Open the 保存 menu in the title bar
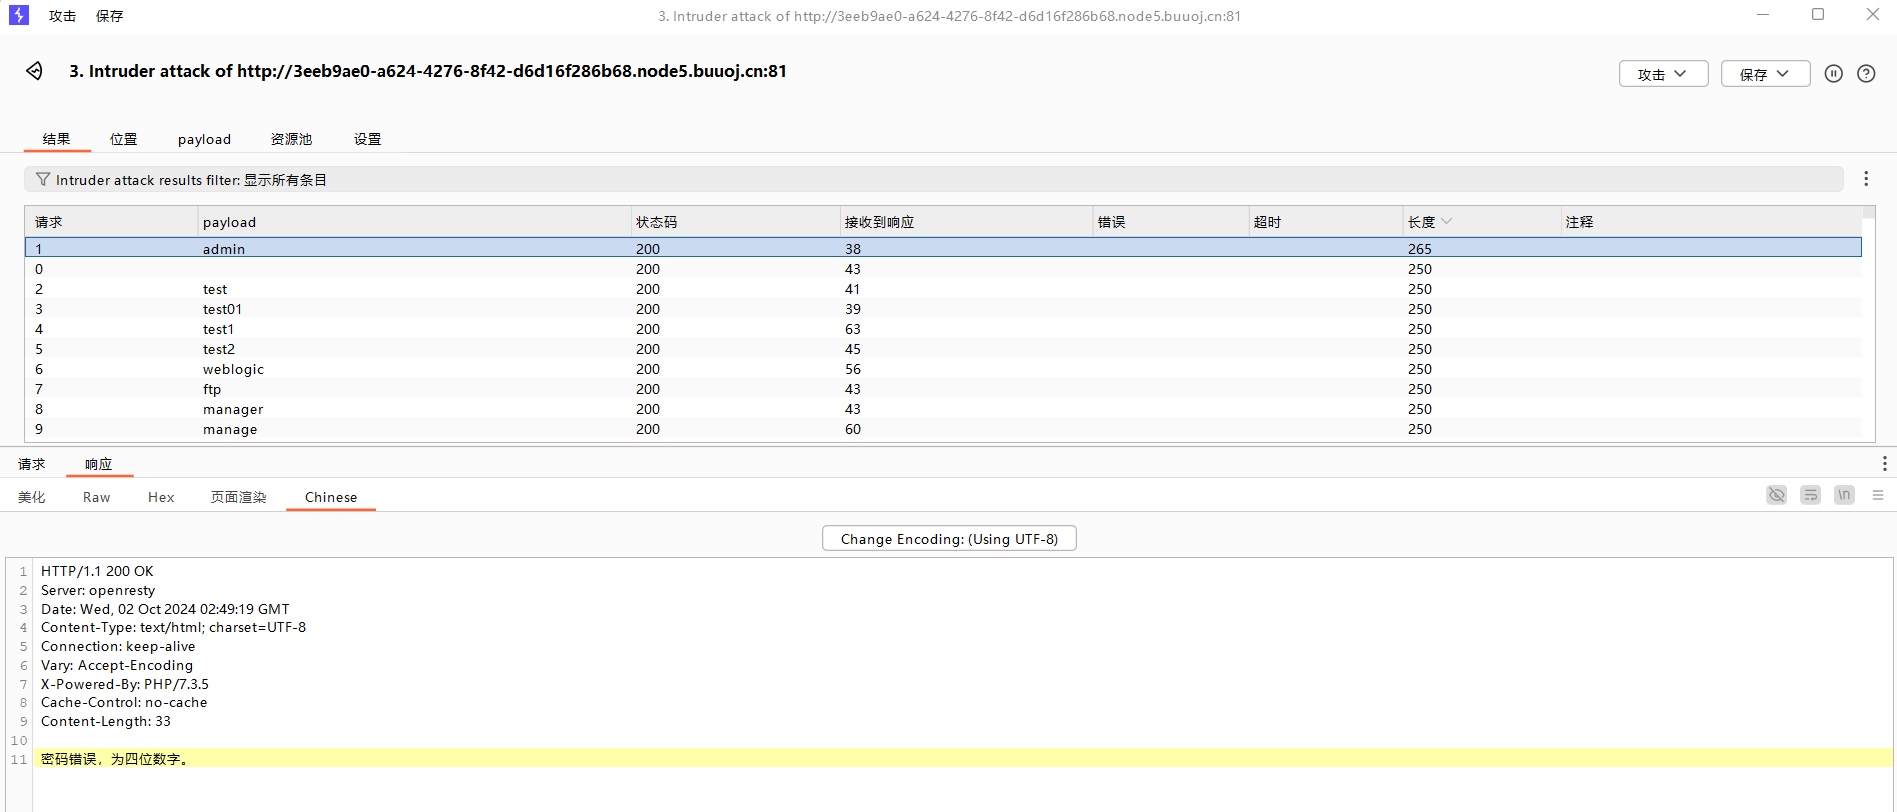Image resolution: width=1897 pixels, height=812 pixels. (110, 16)
